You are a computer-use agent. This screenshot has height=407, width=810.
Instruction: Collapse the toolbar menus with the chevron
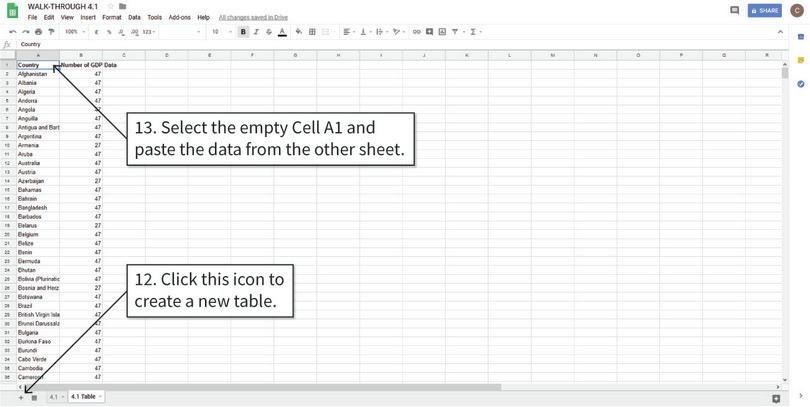click(780, 32)
